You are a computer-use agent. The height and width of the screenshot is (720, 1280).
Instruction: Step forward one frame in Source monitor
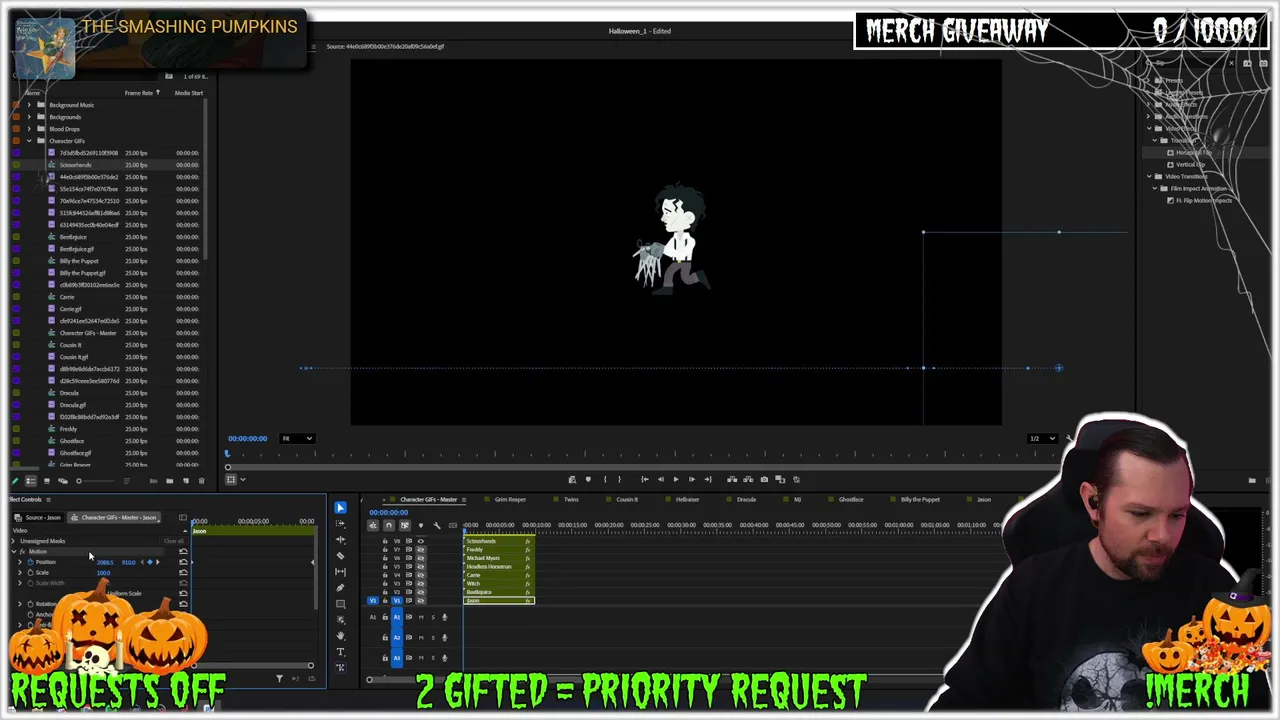pos(692,479)
